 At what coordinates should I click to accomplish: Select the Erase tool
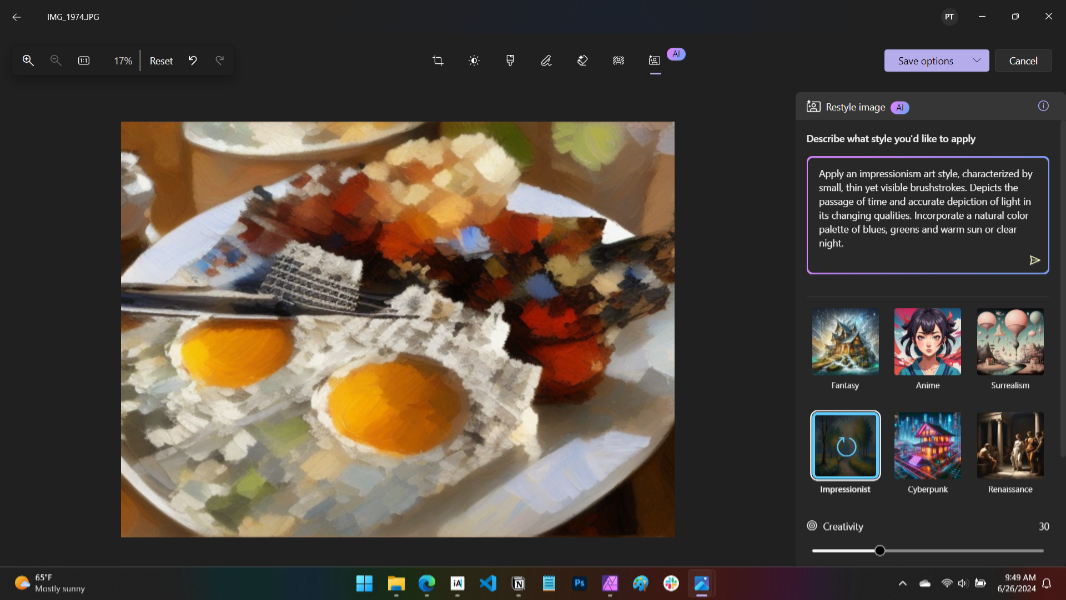coord(582,60)
